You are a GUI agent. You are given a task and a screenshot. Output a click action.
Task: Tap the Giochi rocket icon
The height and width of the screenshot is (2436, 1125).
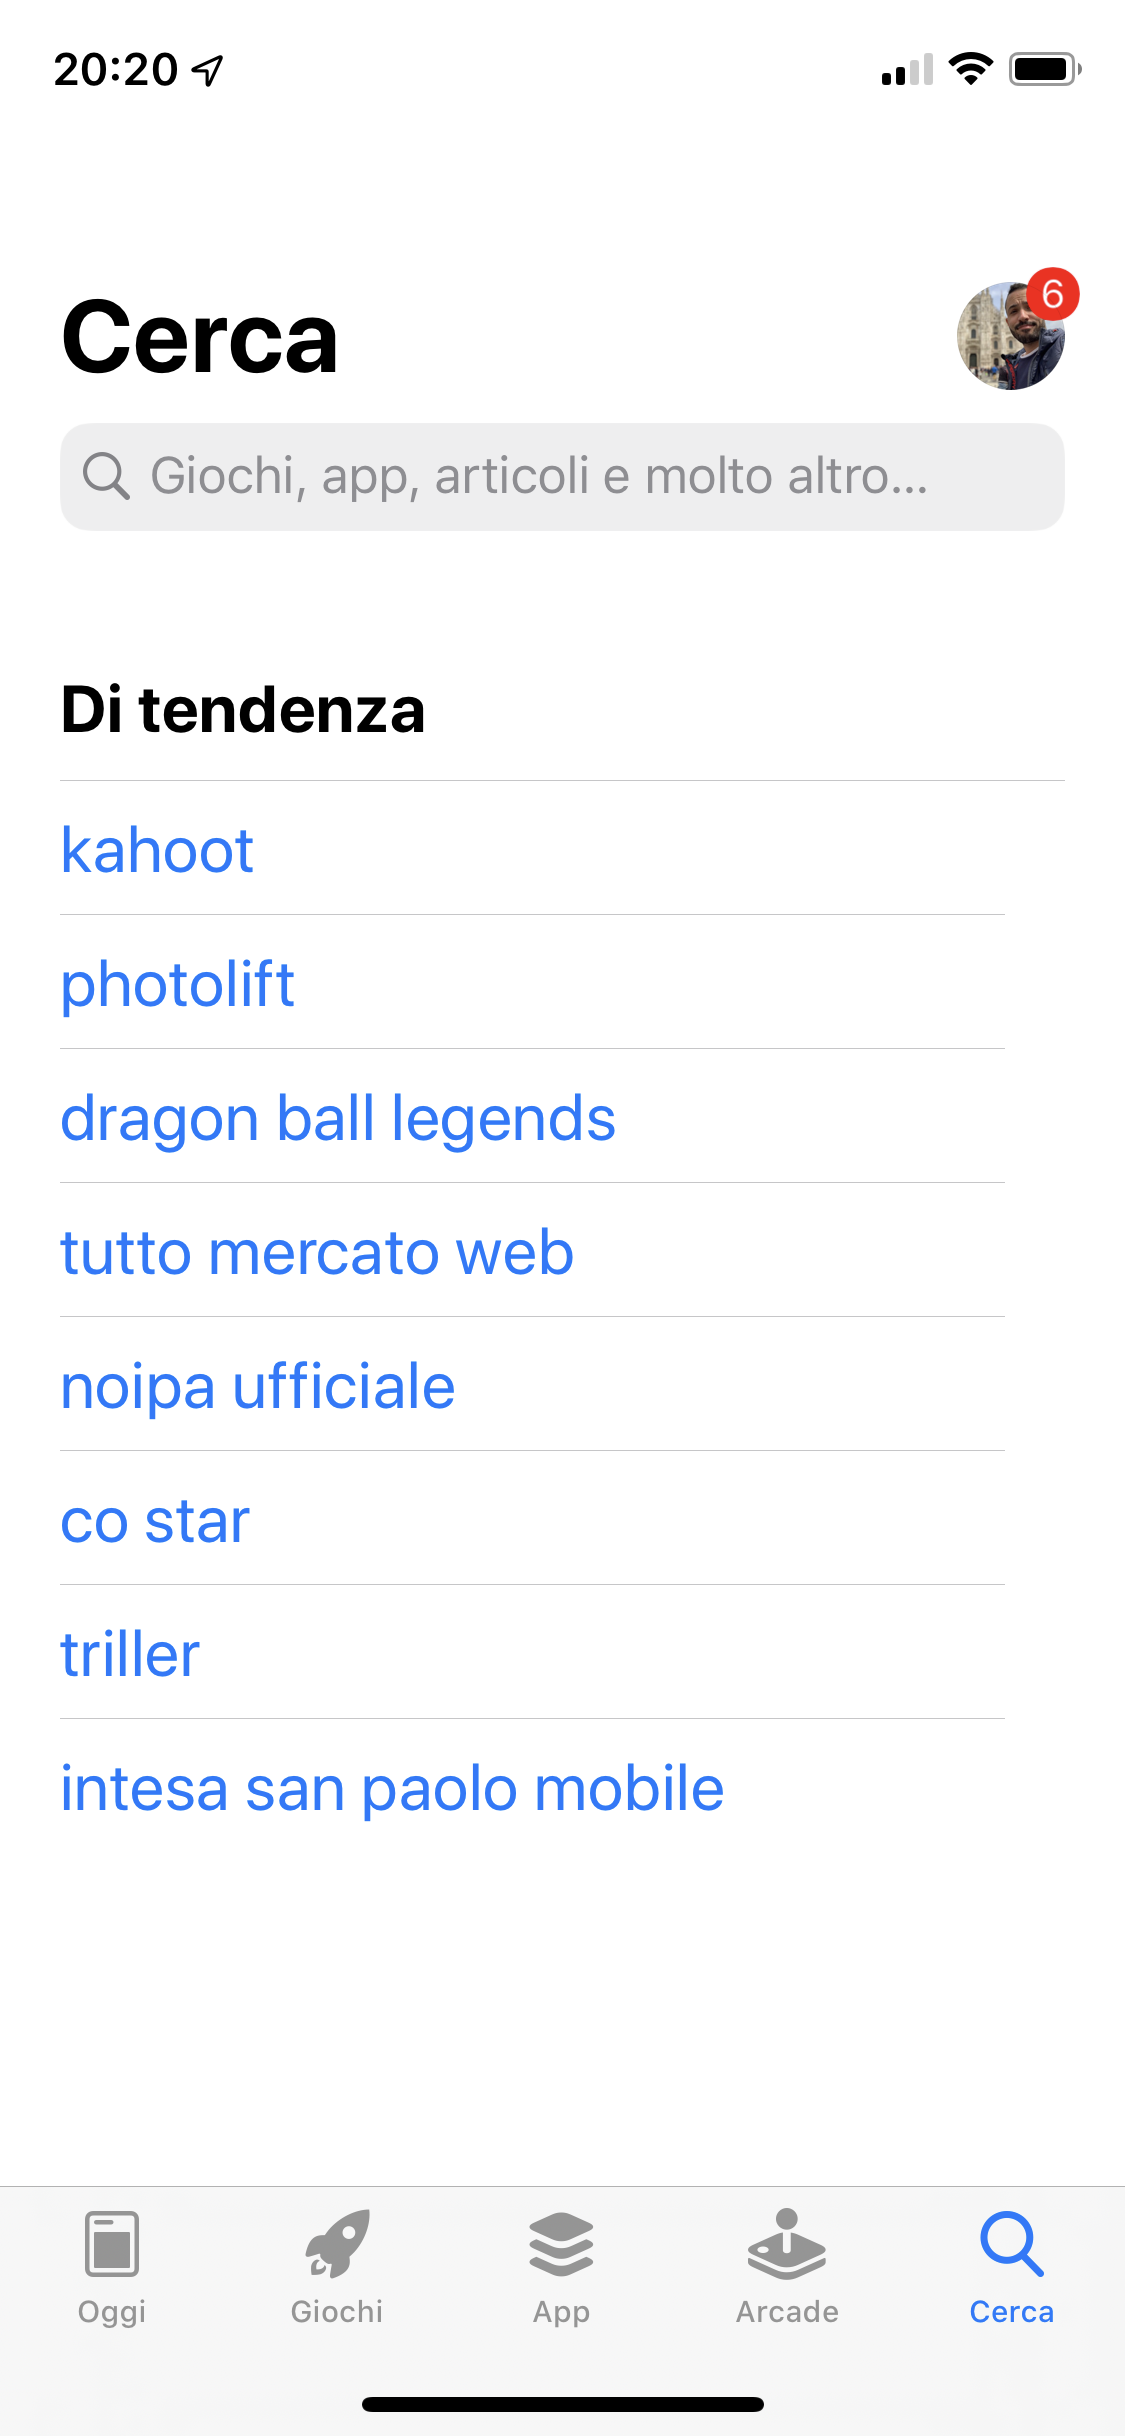[x=337, y=2243]
